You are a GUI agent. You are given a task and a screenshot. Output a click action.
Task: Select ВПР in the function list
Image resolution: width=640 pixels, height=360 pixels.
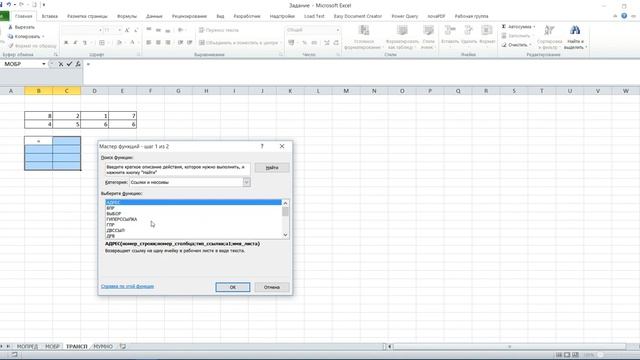click(x=193, y=208)
